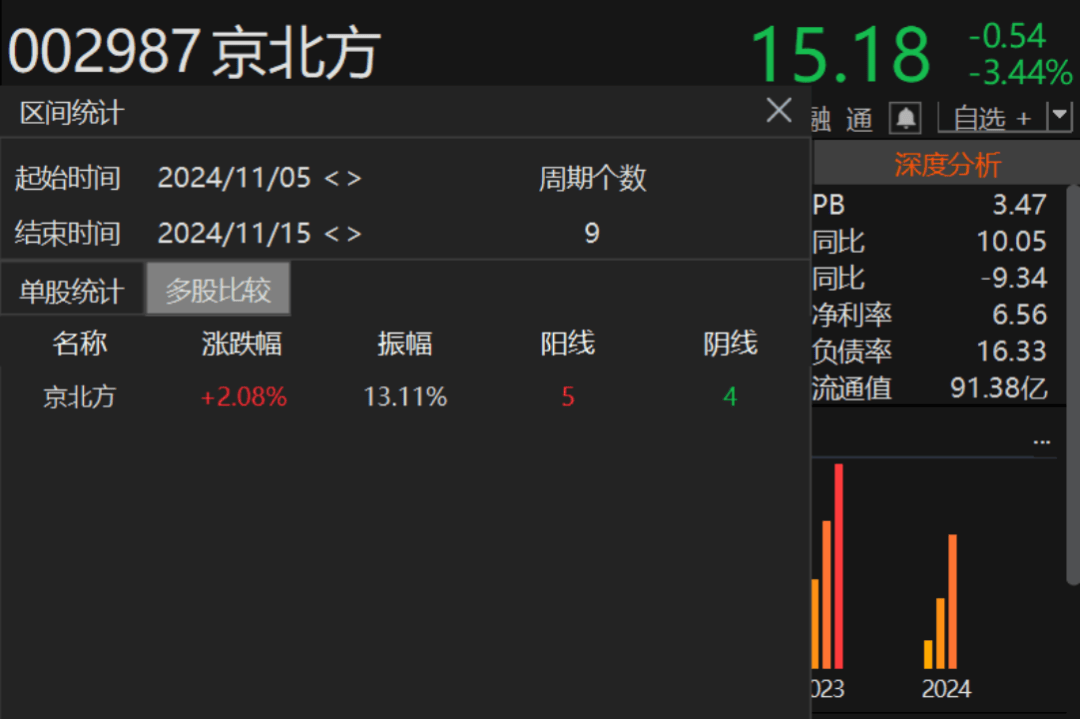Click the -0.54 price change

tap(1008, 36)
